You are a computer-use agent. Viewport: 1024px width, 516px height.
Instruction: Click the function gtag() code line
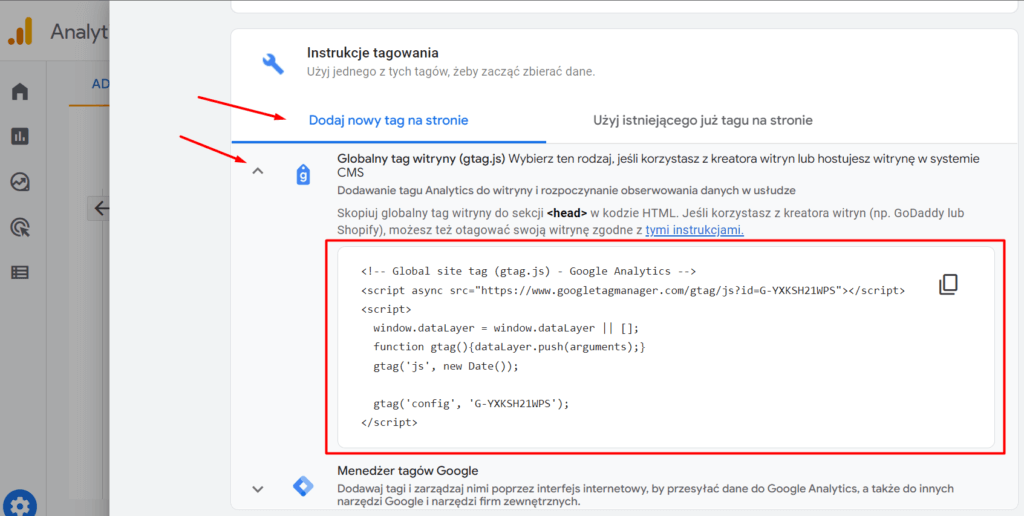tap(509, 347)
